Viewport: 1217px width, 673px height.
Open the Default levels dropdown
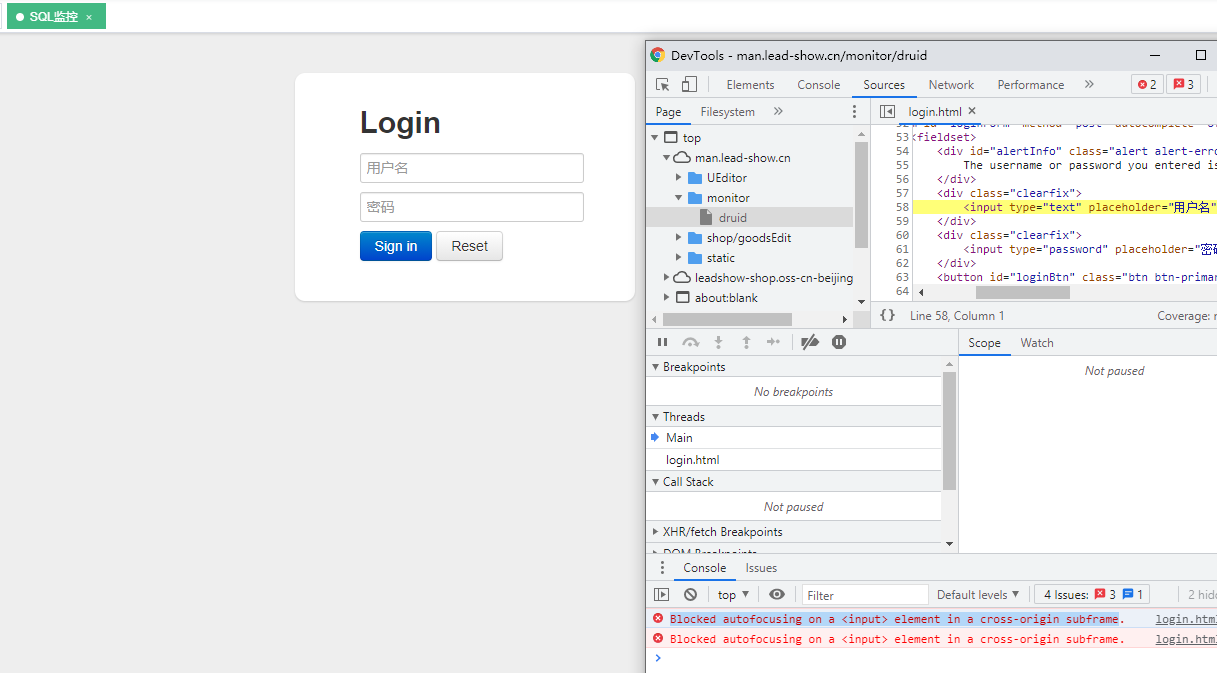[x=978, y=595]
